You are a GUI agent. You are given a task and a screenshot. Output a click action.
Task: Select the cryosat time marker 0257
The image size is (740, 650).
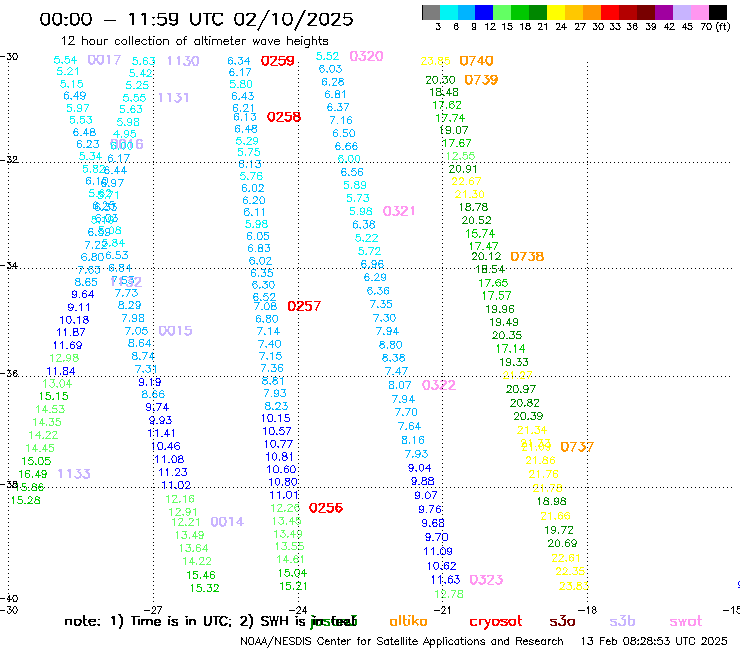point(304,306)
